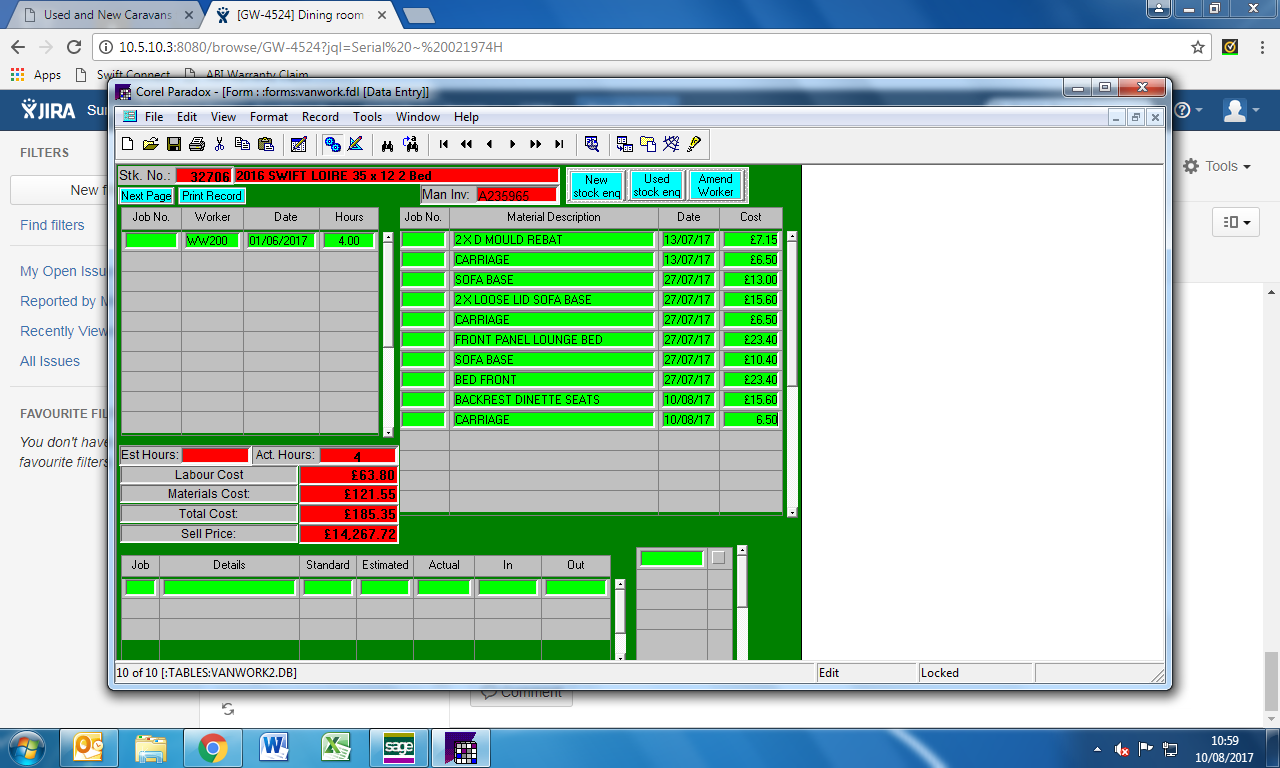Click the Save diskette toolbar icon
The width and height of the screenshot is (1280, 768).
tap(174, 145)
